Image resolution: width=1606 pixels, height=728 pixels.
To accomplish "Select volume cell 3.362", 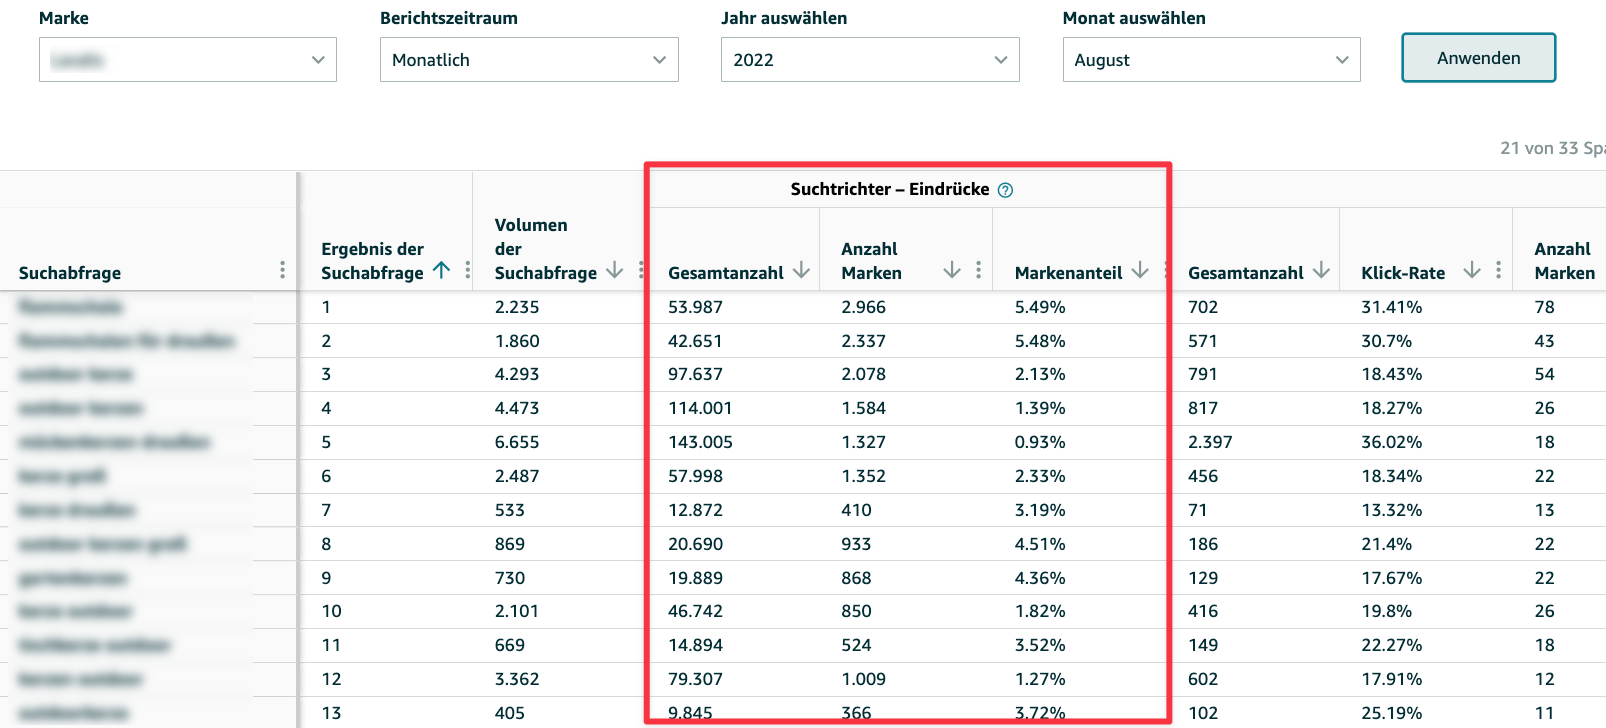I will tap(517, 679).
